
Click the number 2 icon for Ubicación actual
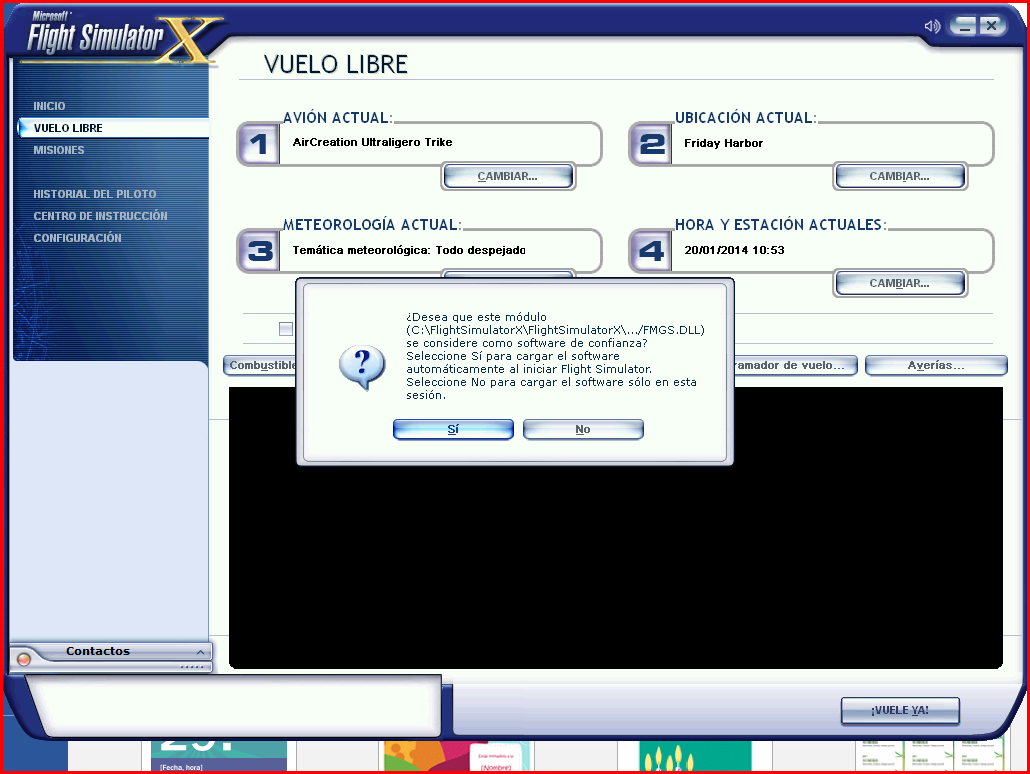pos(649,143)
